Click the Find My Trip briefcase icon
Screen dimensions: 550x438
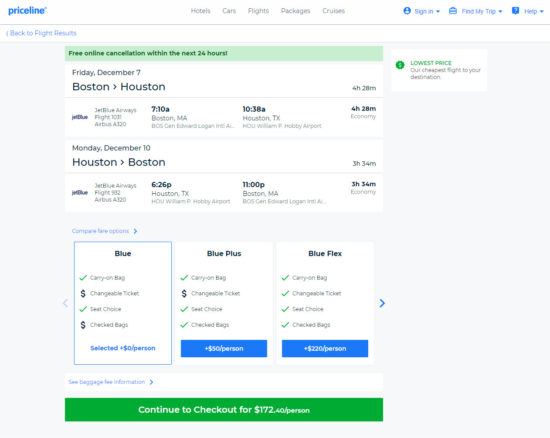point(453,11)
